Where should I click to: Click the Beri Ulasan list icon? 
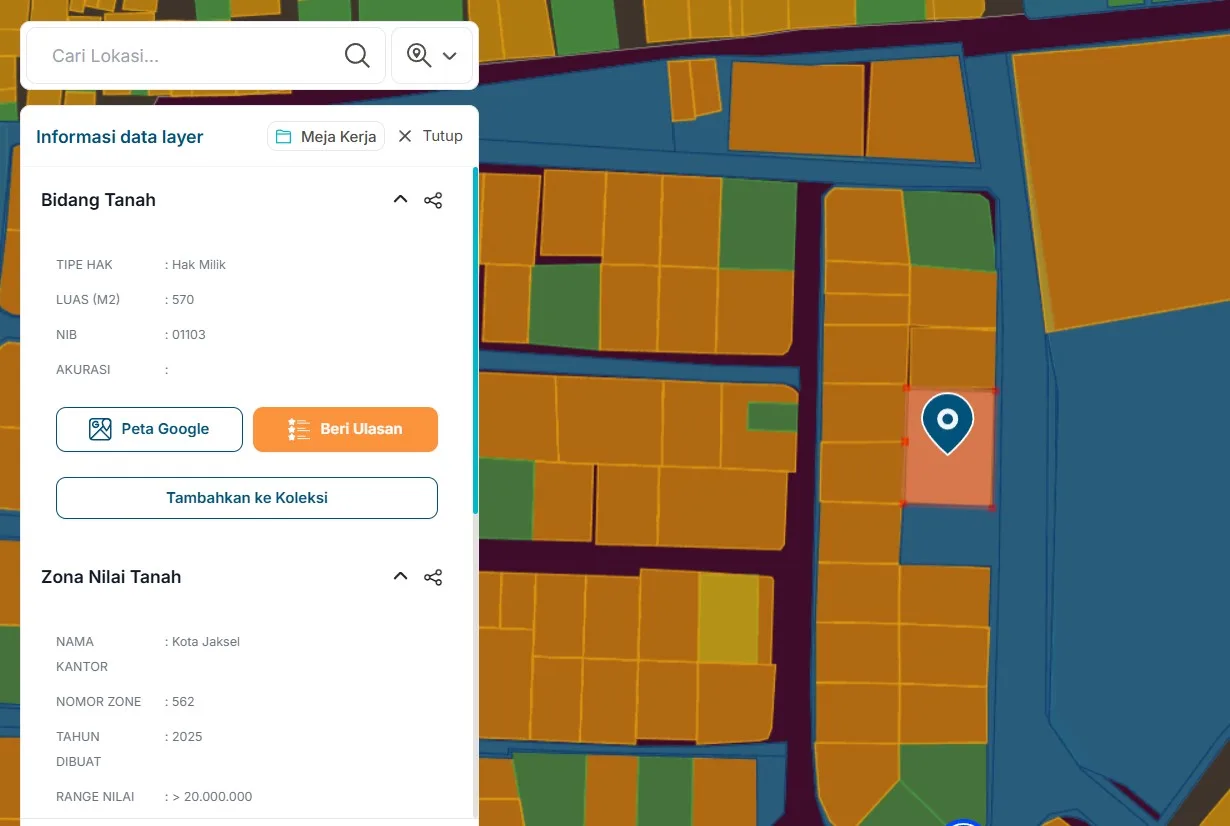point(297,428)
